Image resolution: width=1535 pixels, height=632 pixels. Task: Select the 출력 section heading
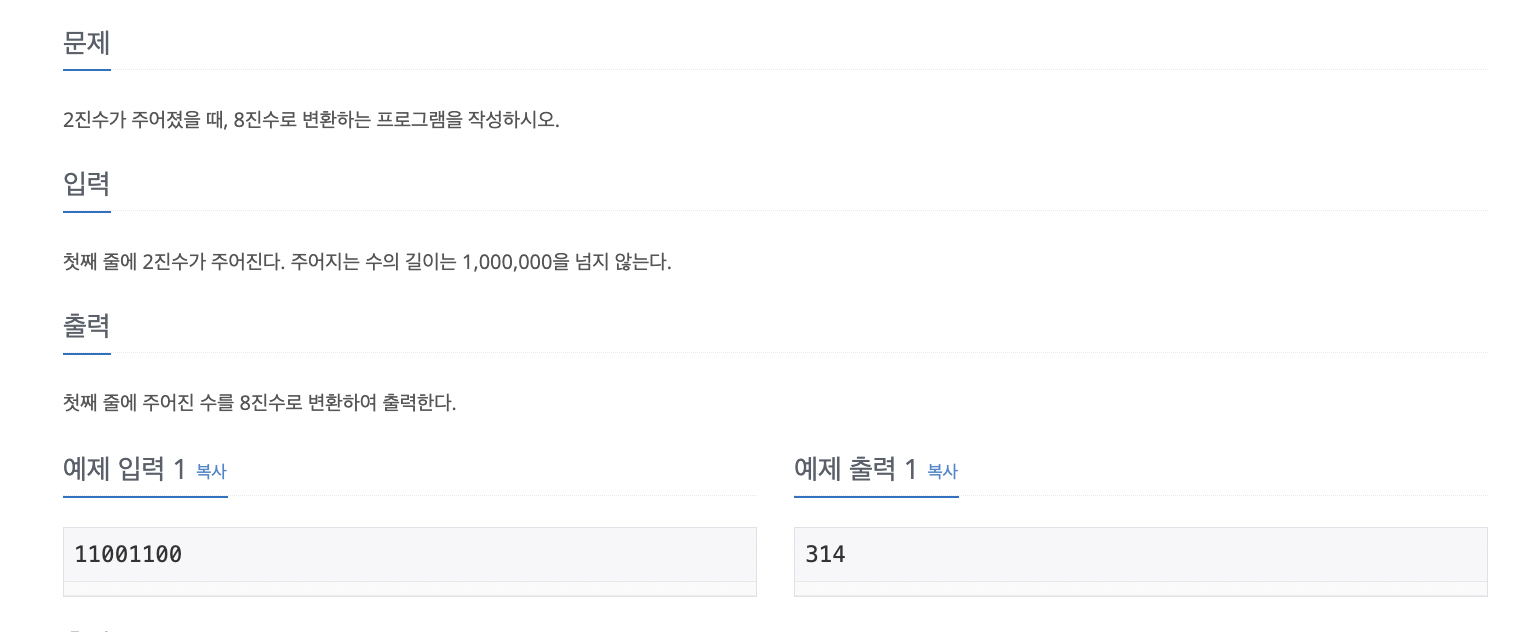point(86,327)
